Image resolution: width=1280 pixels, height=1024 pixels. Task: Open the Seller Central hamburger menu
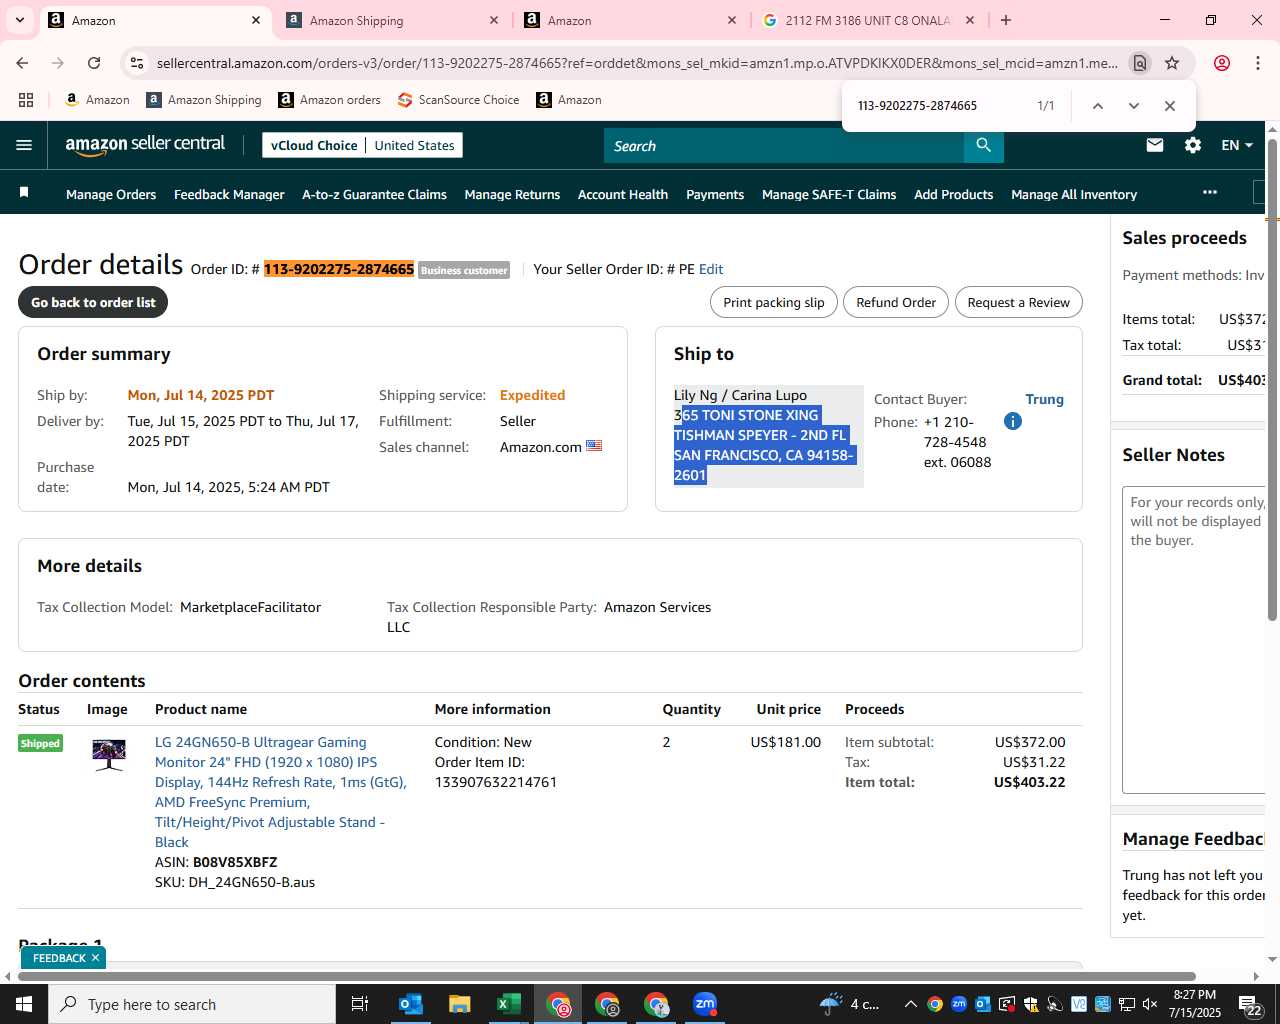[x=24, y=145]
